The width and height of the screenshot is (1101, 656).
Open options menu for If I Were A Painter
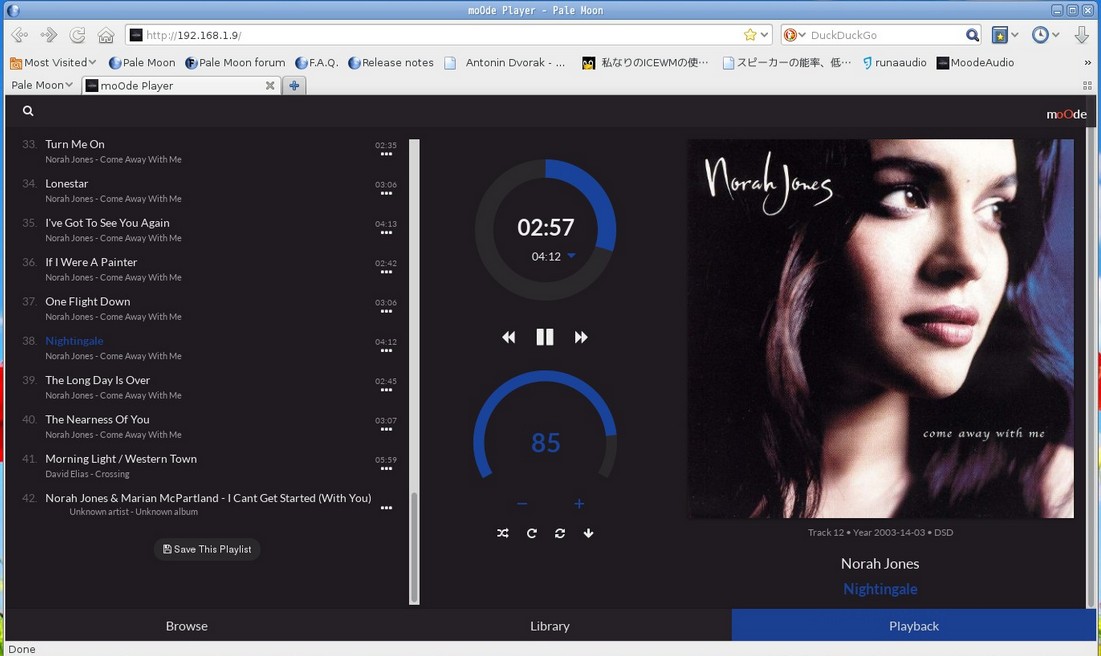[x=386, y=273]
